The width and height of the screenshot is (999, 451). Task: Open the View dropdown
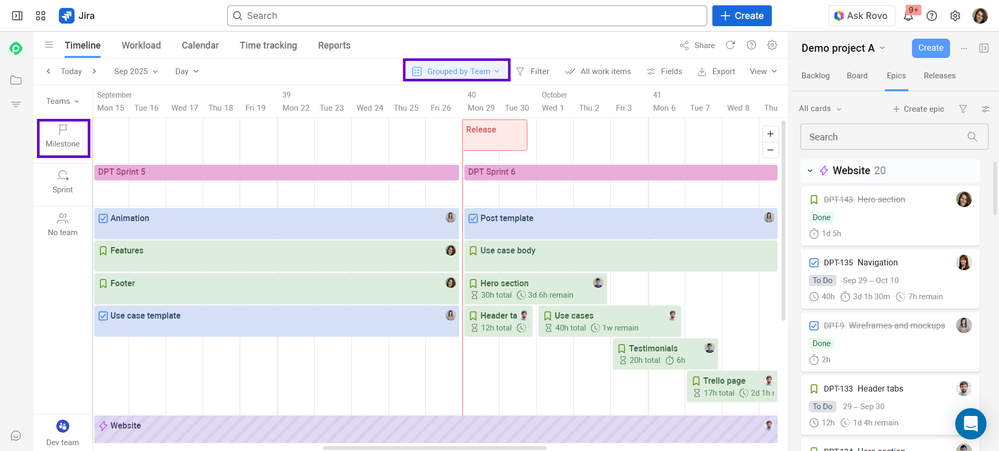[763, 71]
